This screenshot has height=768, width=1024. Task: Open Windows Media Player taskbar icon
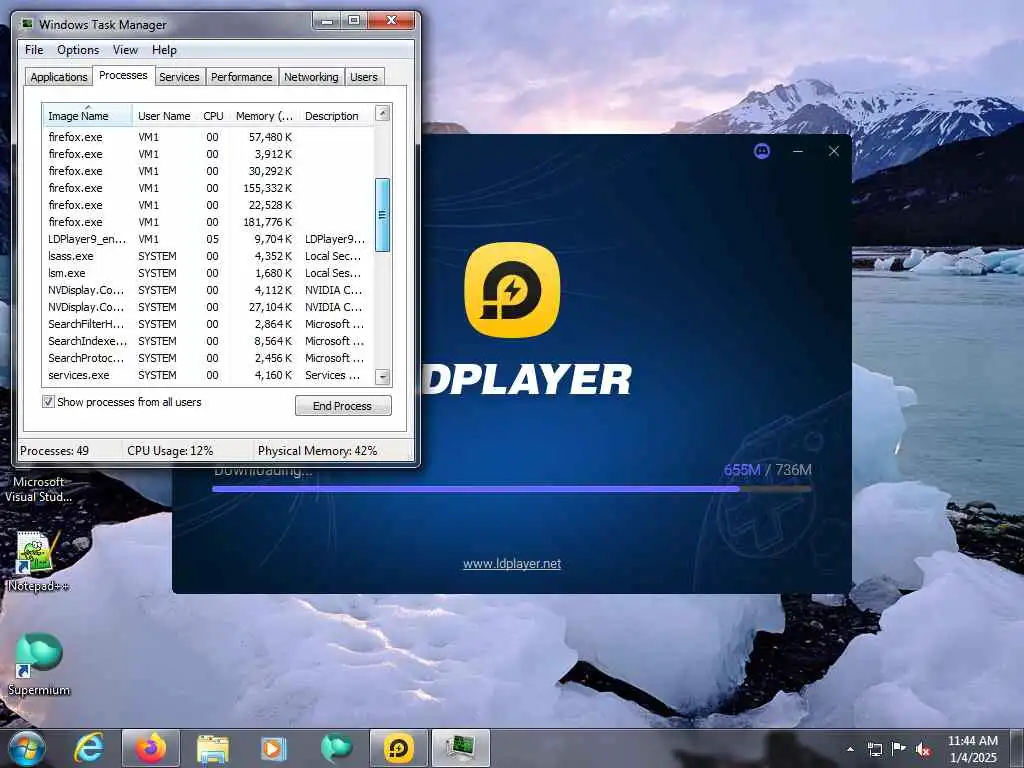tap(274, 749)
